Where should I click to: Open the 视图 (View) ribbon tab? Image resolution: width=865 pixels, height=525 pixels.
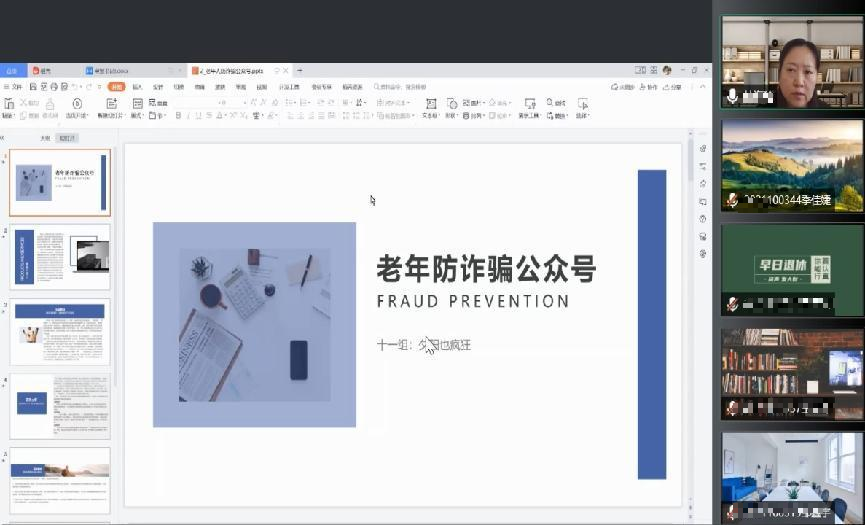[261, 87]
